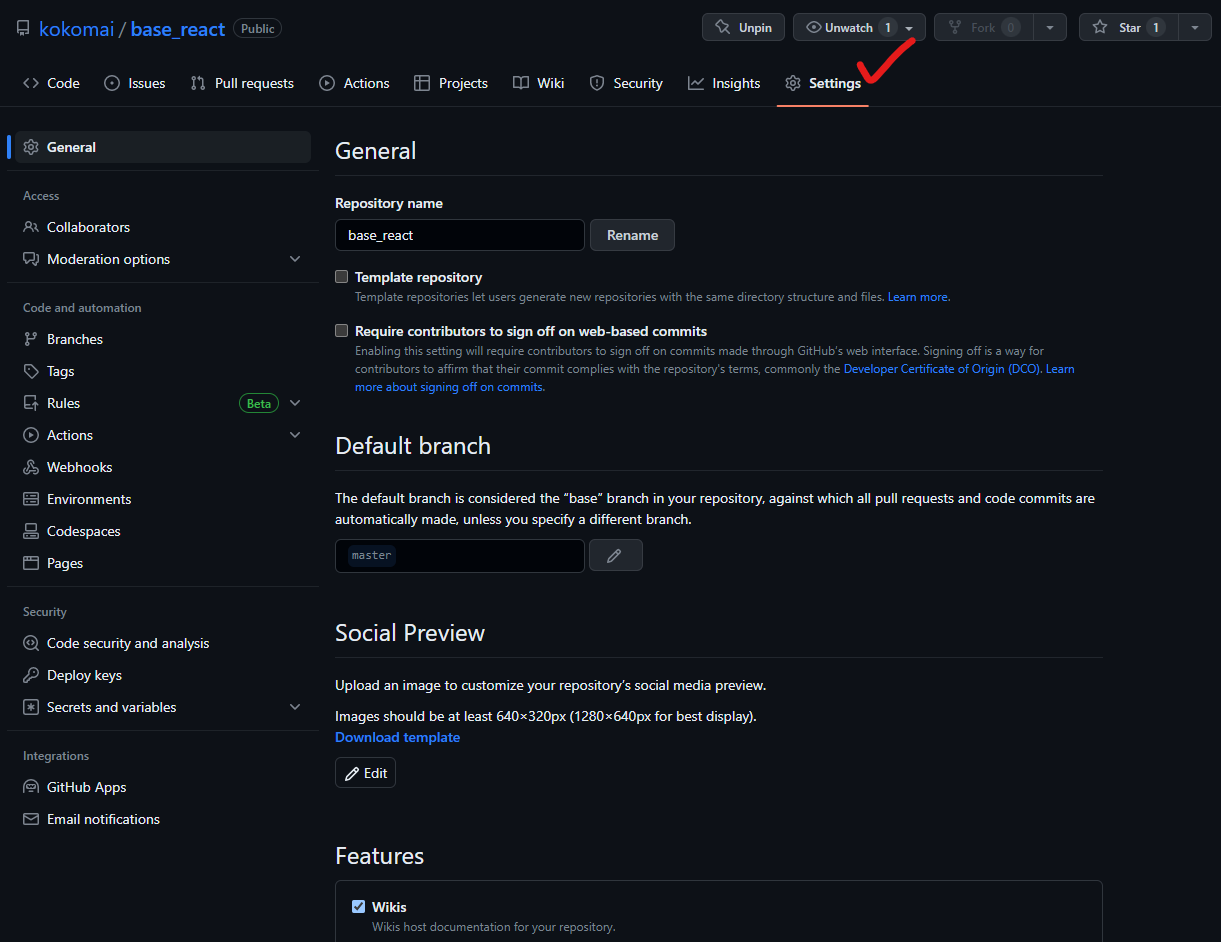Screen dimensions: 1221x942
Task: Expand Secrets and variables chevron
Action: point(295,707)
